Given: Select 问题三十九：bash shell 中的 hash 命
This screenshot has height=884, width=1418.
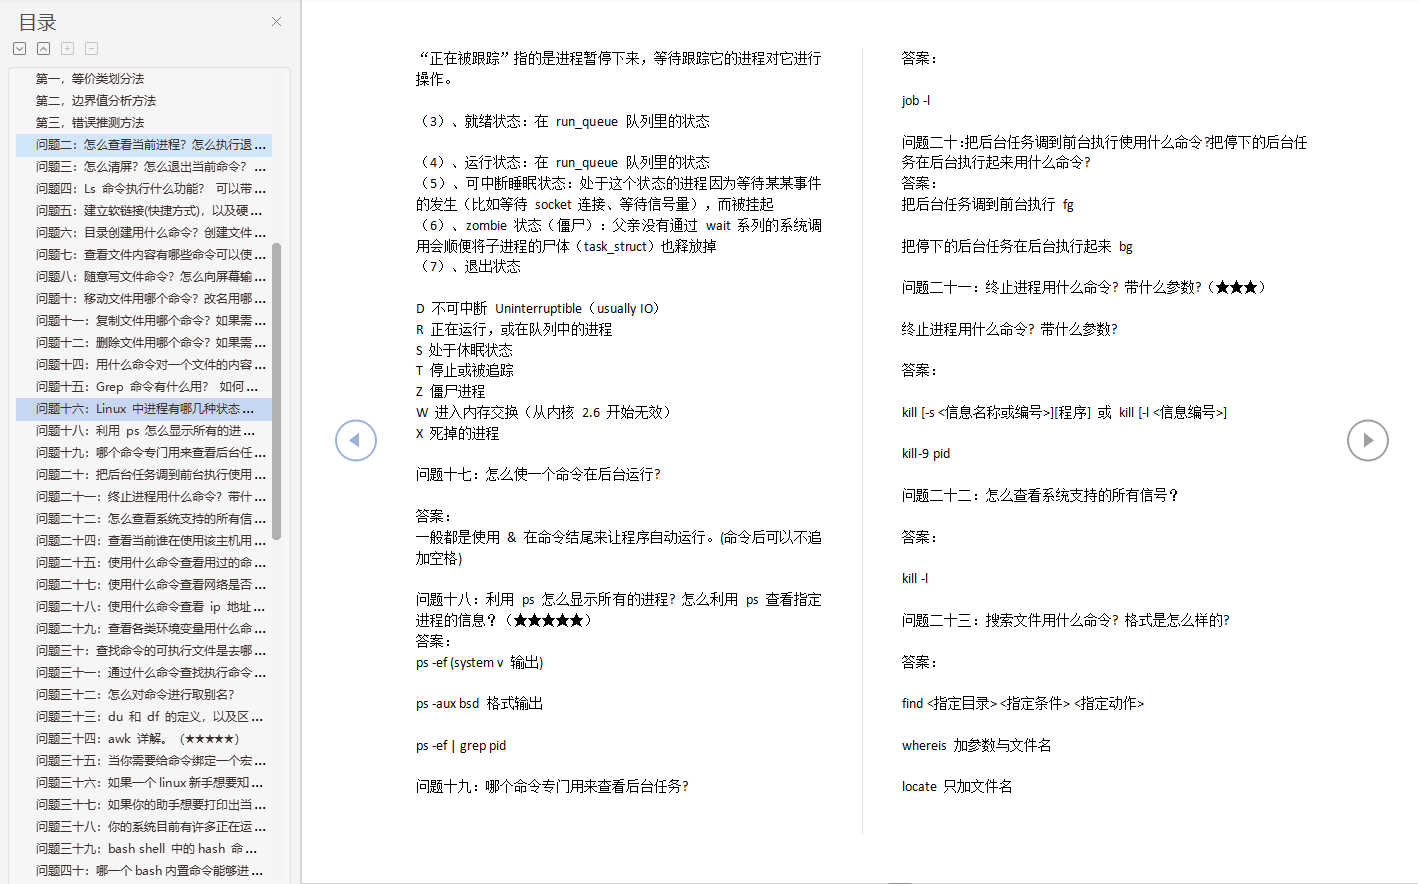Looking at the screenshot, I should tap(144, 849).
